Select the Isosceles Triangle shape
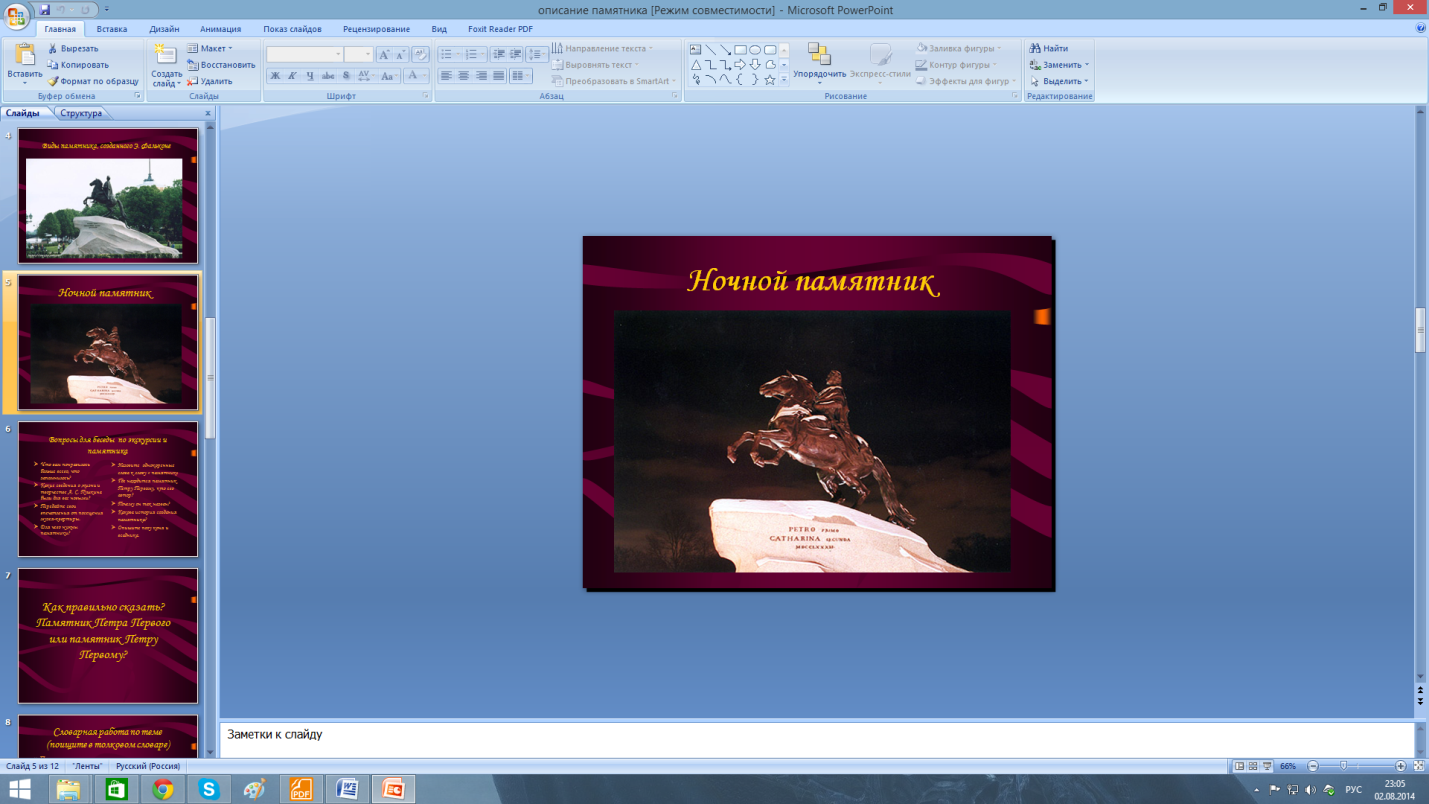 [695, 64]
